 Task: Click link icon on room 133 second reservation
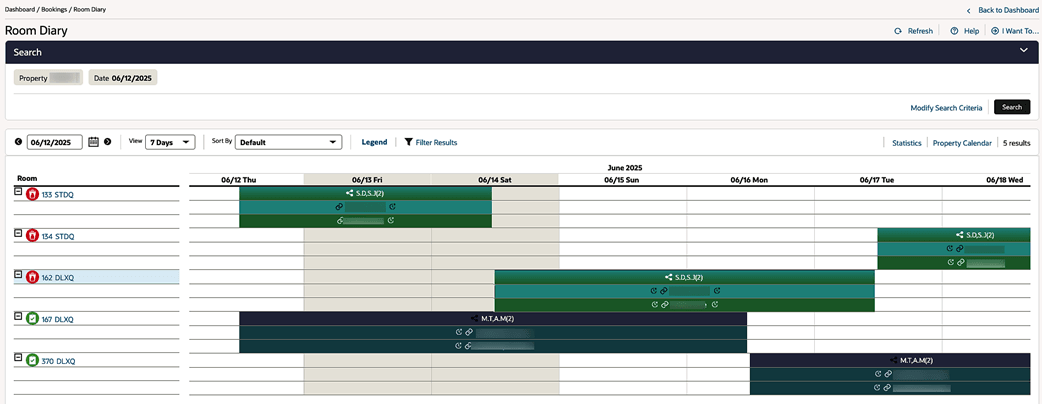(x=340, y=221)
